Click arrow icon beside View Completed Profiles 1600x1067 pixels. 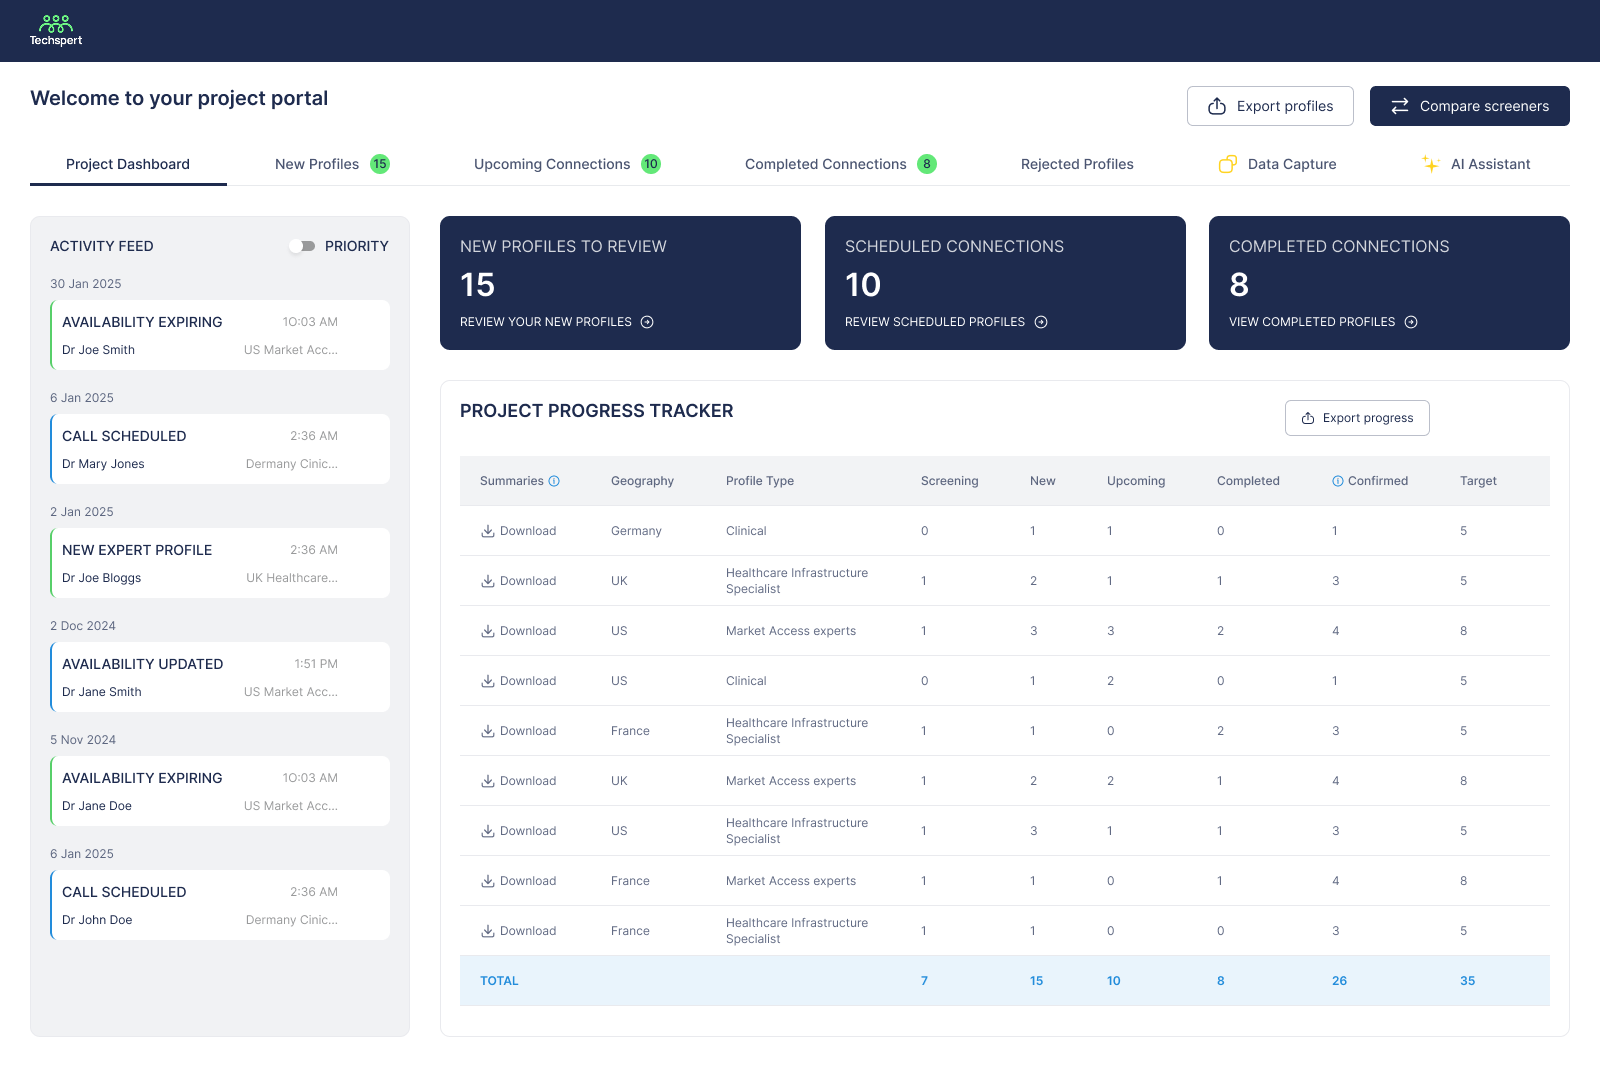coord(1411,322)
